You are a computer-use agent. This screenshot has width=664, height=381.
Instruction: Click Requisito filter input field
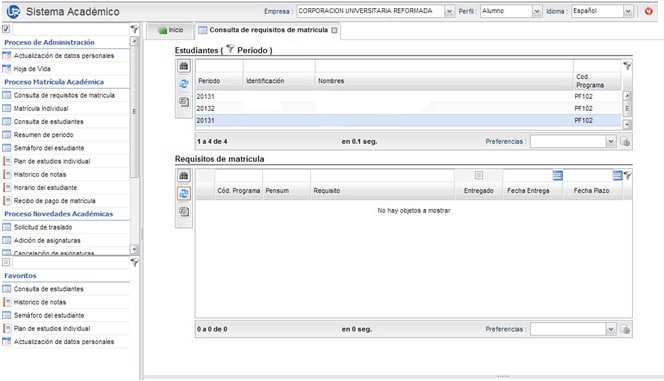[x=382, y=175]
